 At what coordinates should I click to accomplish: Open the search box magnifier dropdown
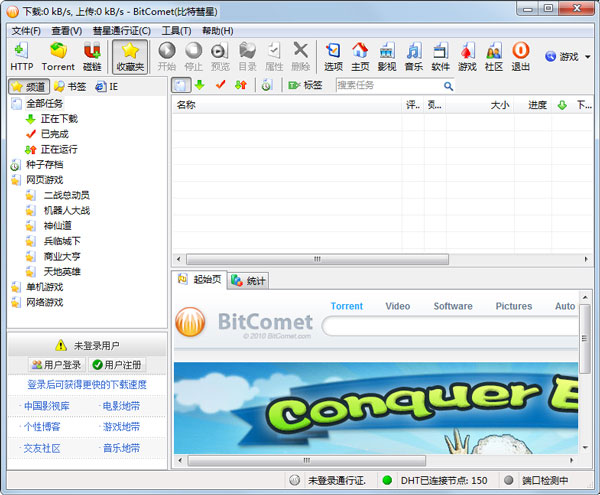click(448, 86)
